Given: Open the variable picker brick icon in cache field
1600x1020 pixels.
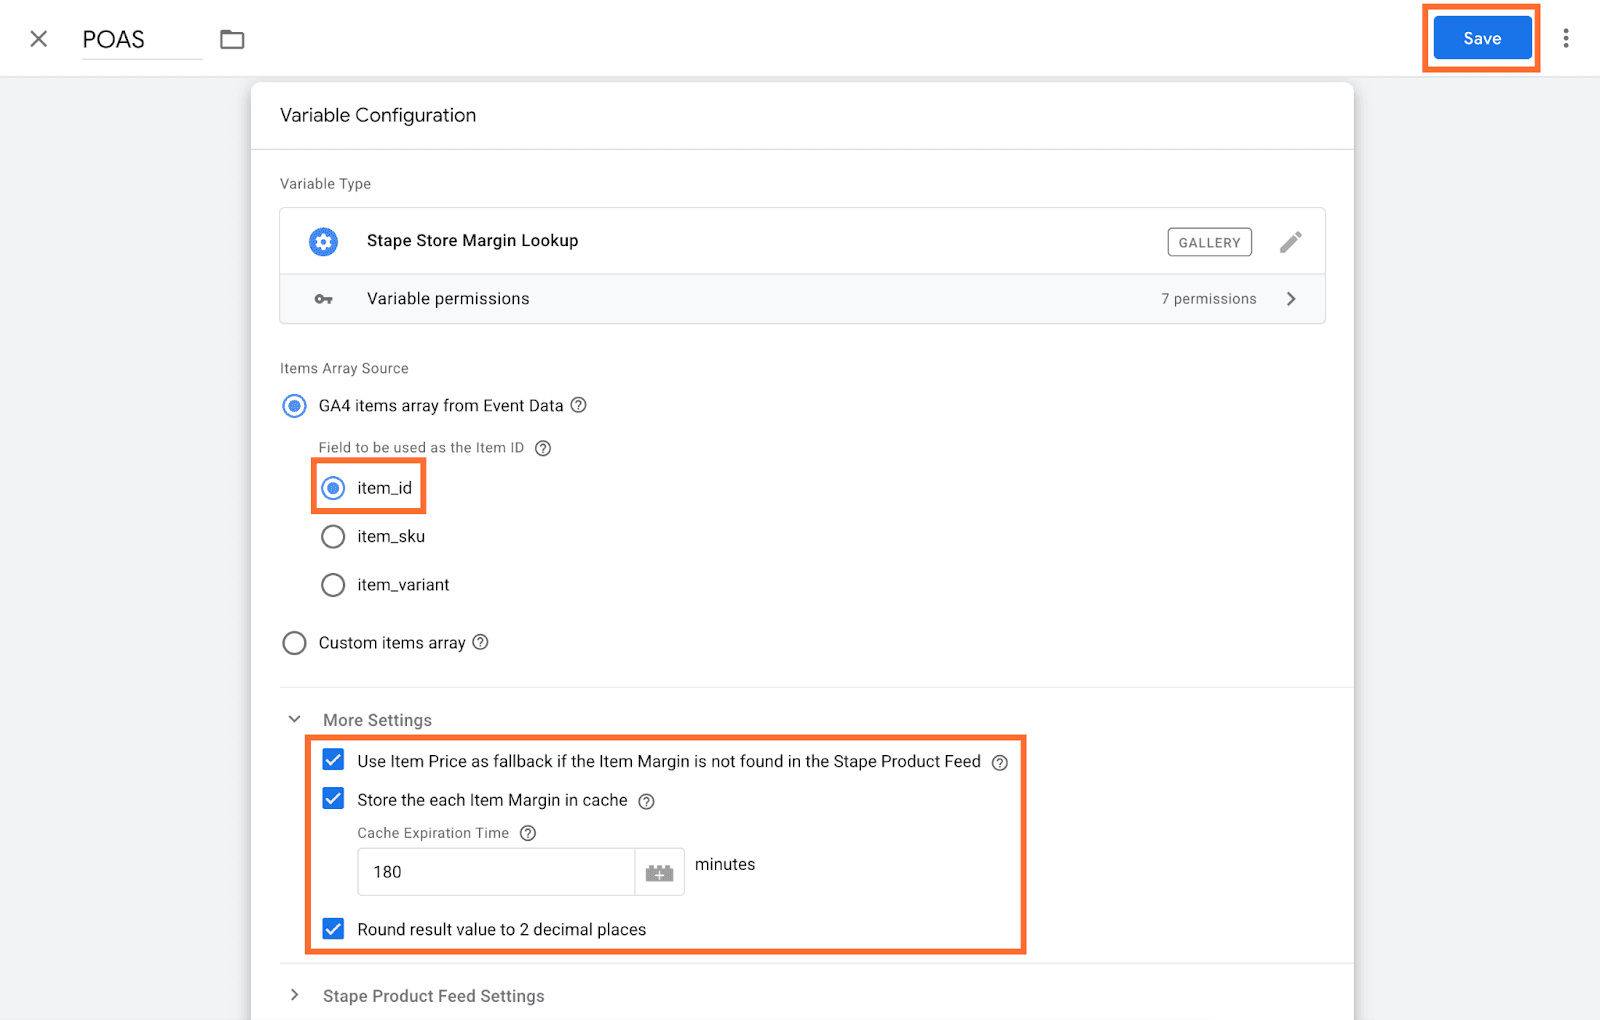Looking at the screenshot, I should (x=659, y=871).
